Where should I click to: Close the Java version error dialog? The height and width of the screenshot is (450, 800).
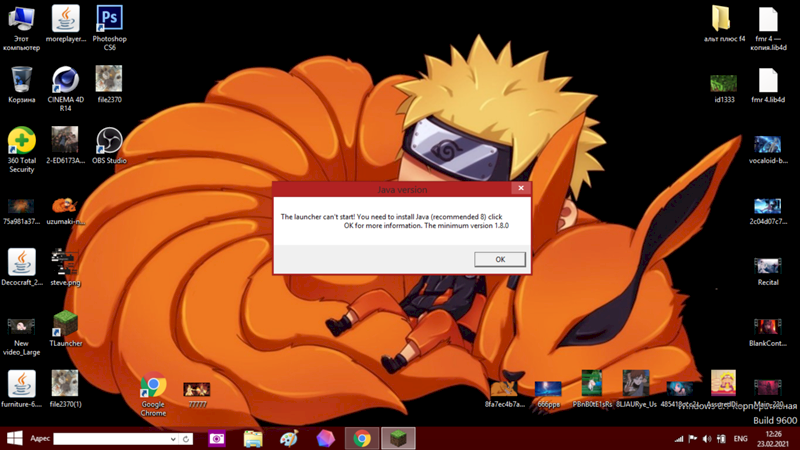pos(520,188)
